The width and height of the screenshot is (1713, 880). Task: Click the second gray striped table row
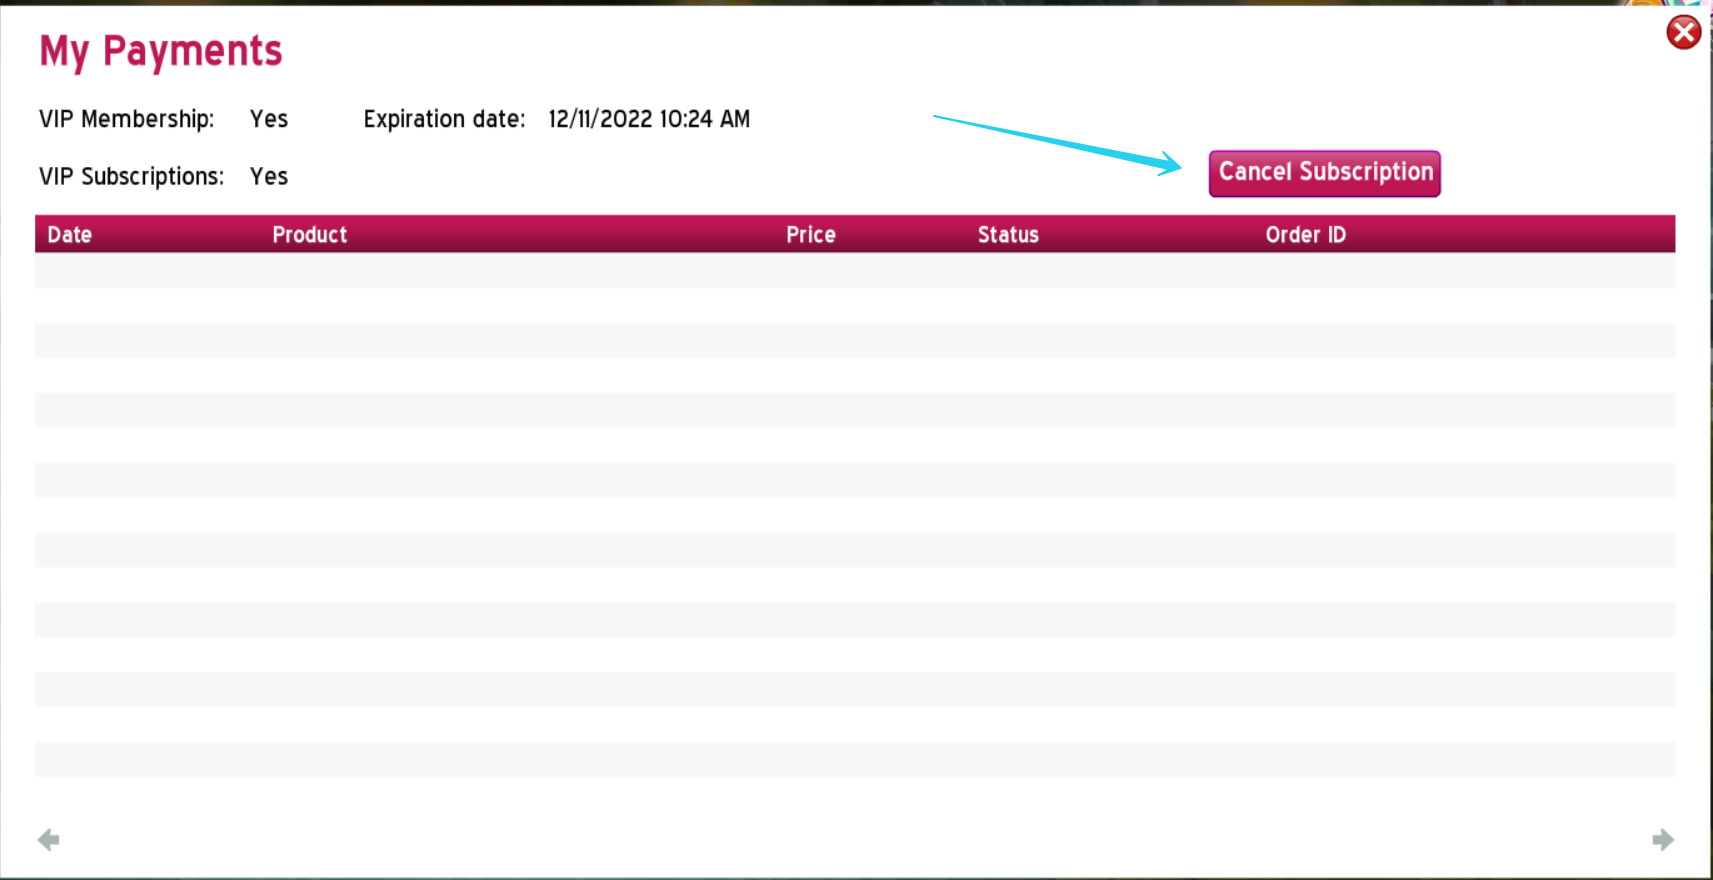point(854,341)
